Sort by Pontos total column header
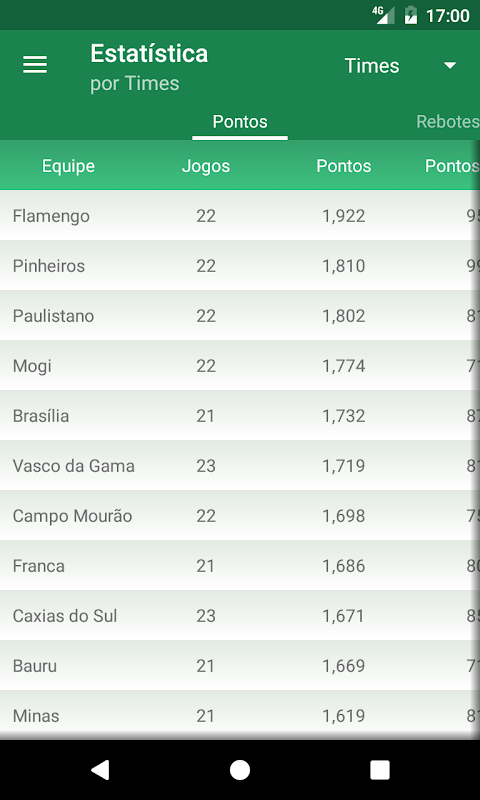The height and width of the screenshot is (800, 480). (x=343, y=166)
